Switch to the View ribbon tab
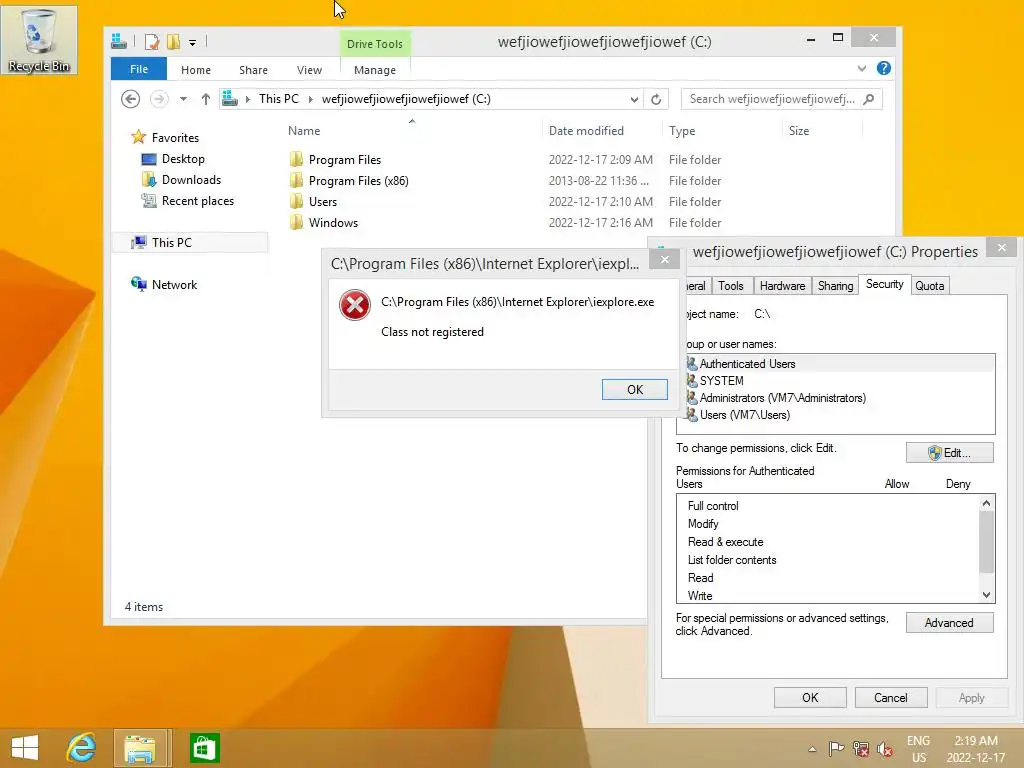 pyautogui.click(x=309, y=70)
